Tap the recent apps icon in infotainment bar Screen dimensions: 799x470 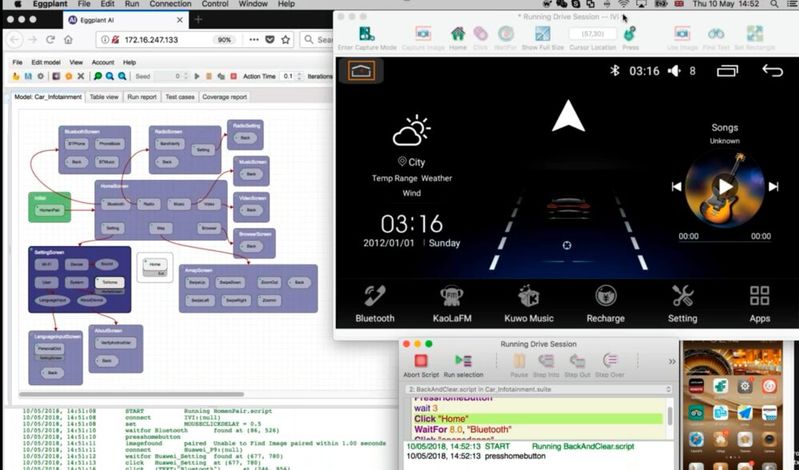click(727, 71)
